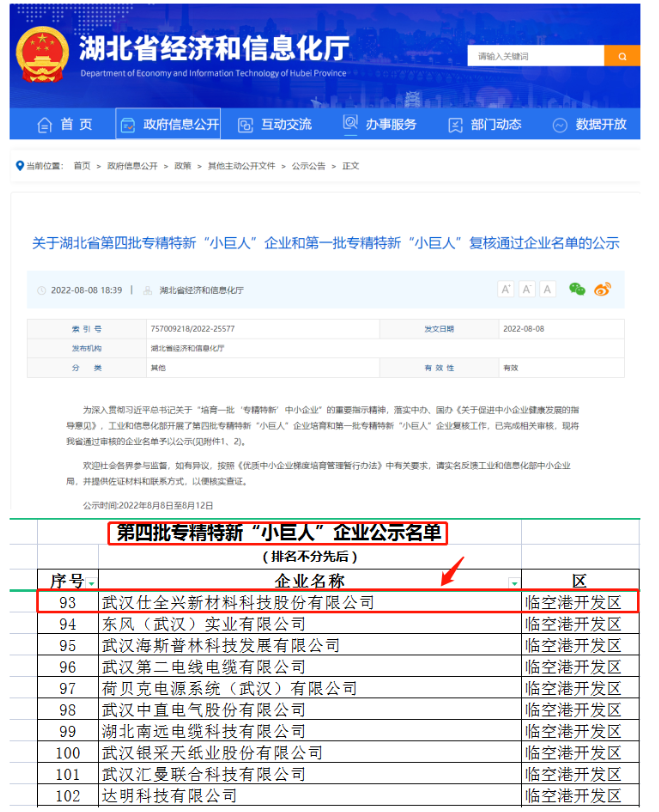This screenshot has height=812, width=659.
Task: Focus the keyword search input field
Action: [536, 56]
